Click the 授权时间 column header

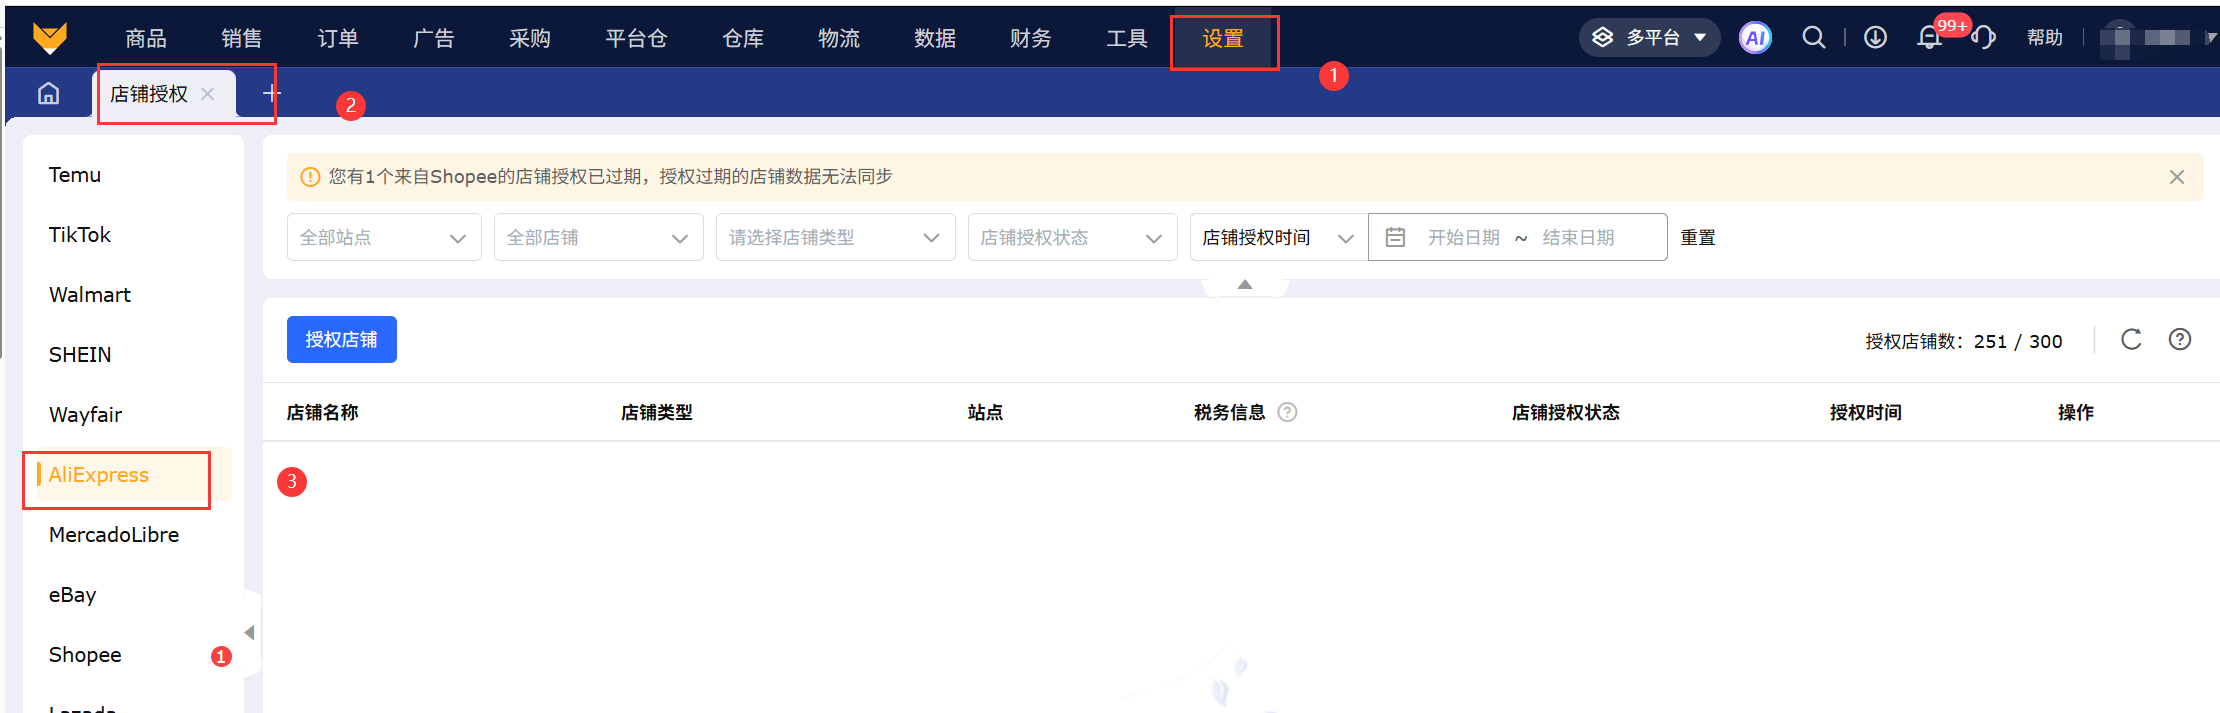coord(1866,412)
